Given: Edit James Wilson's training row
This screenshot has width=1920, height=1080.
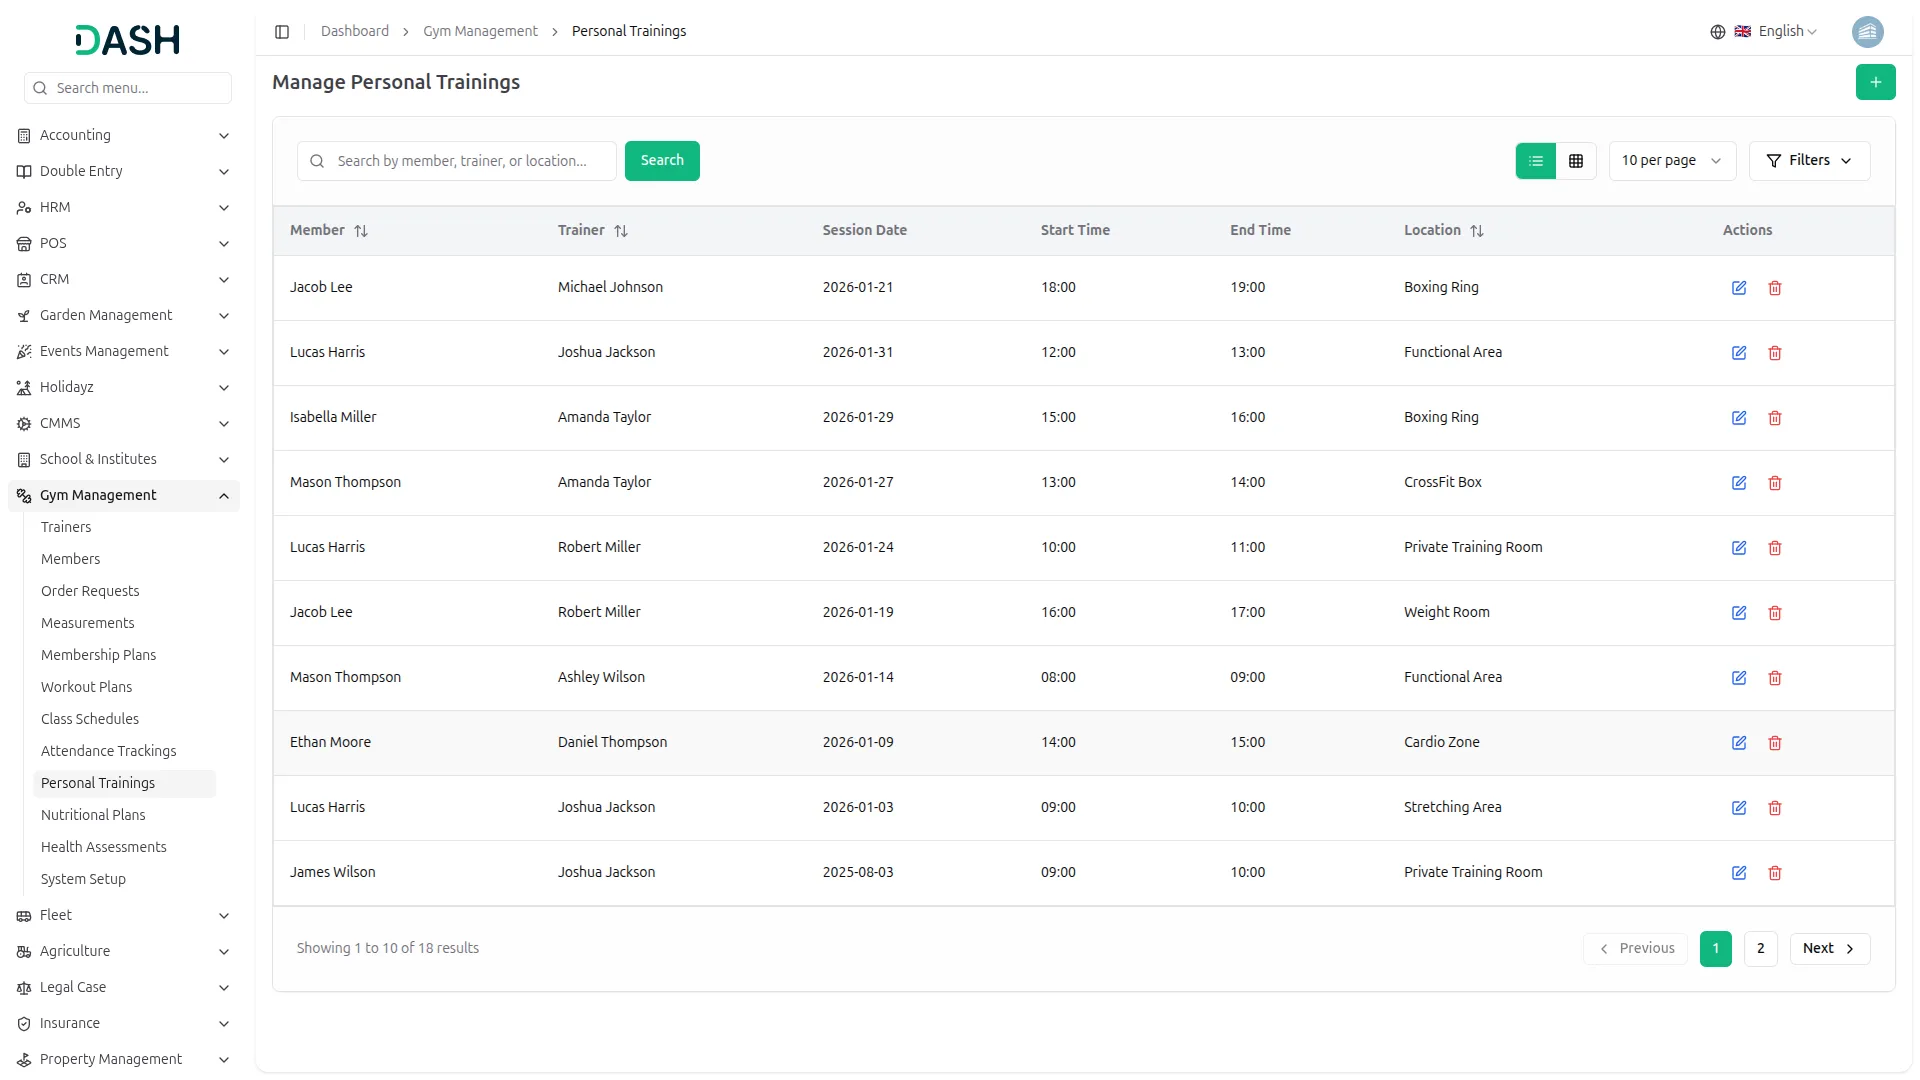Looking at the screenshot, I should click(x=1739, y=873).
